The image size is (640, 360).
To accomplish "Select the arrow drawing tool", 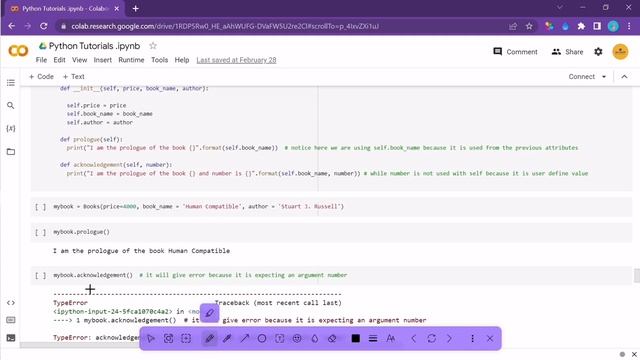I will [244, 338].
